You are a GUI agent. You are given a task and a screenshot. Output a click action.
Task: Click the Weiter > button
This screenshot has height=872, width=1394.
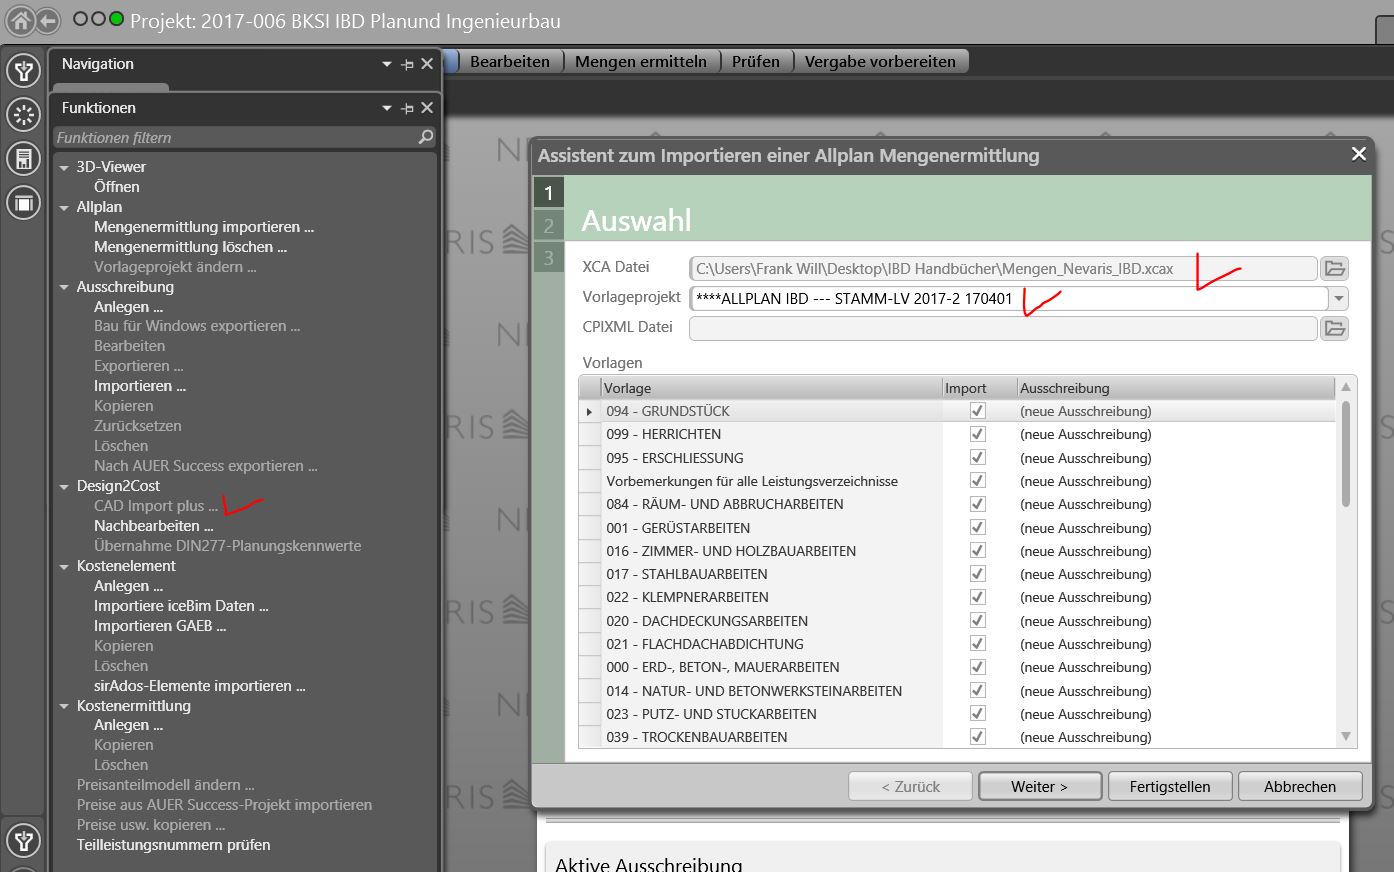click(1039, 786)
